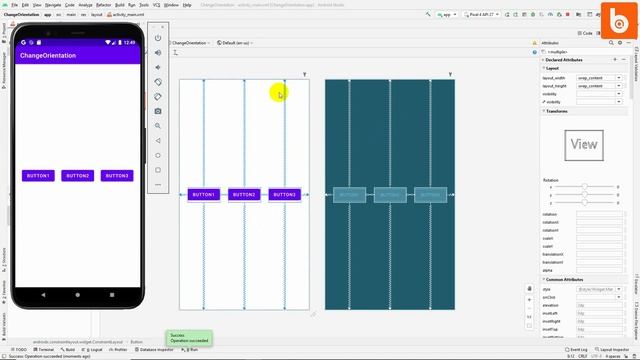Open the layout_width value dropdown
Screen dimensions: 640x360
tap(619, 78)
